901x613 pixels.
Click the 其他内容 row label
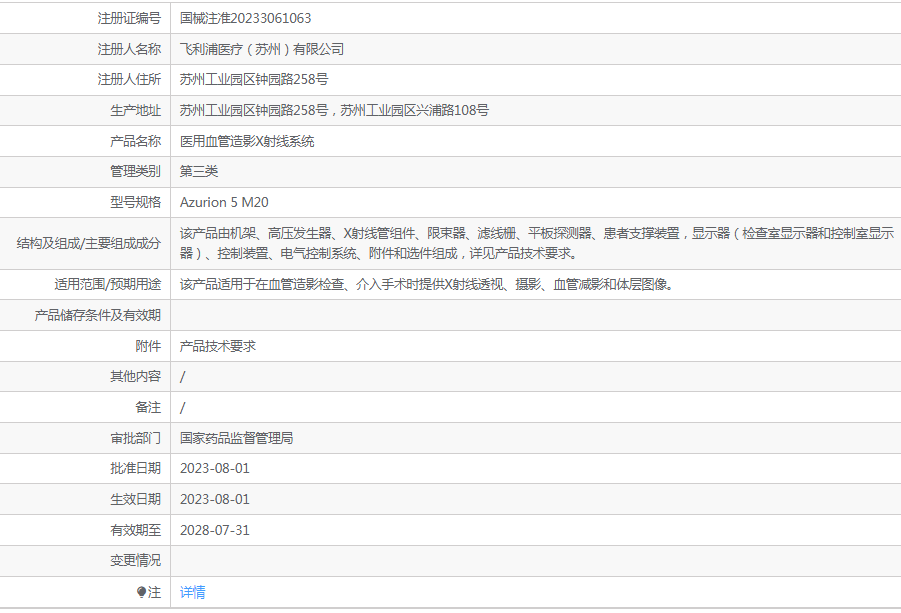[x=136, y=376]
